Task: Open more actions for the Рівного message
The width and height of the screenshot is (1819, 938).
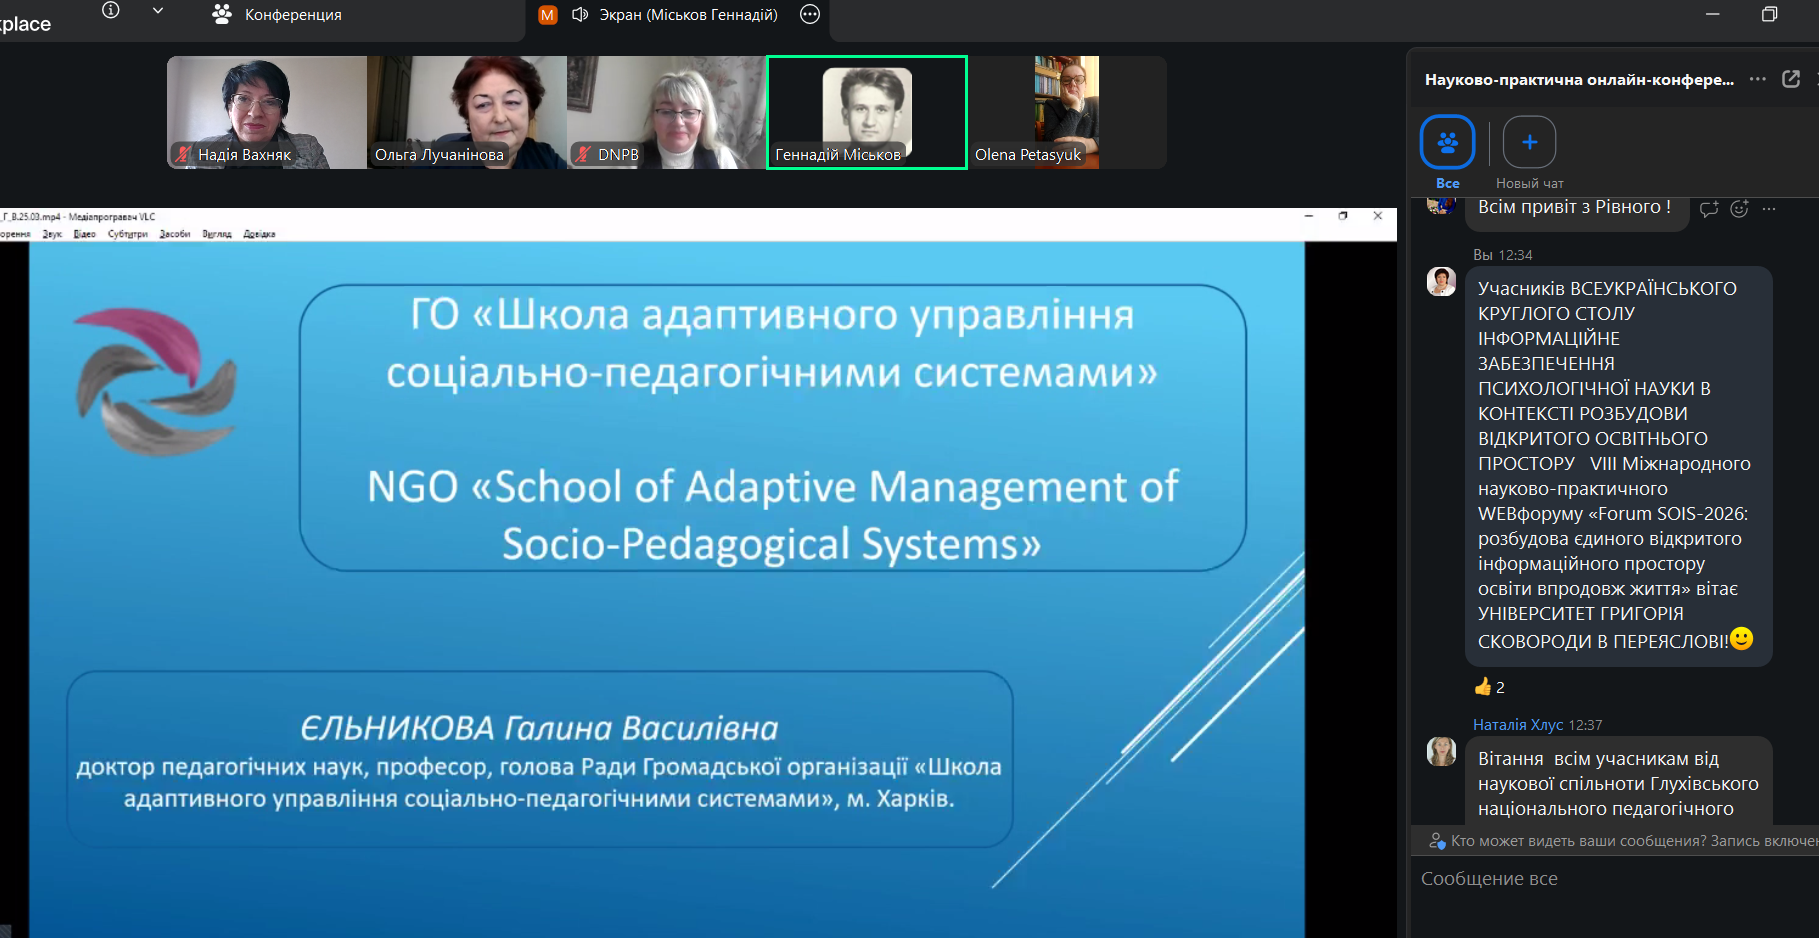Action: pos(1769,208)
